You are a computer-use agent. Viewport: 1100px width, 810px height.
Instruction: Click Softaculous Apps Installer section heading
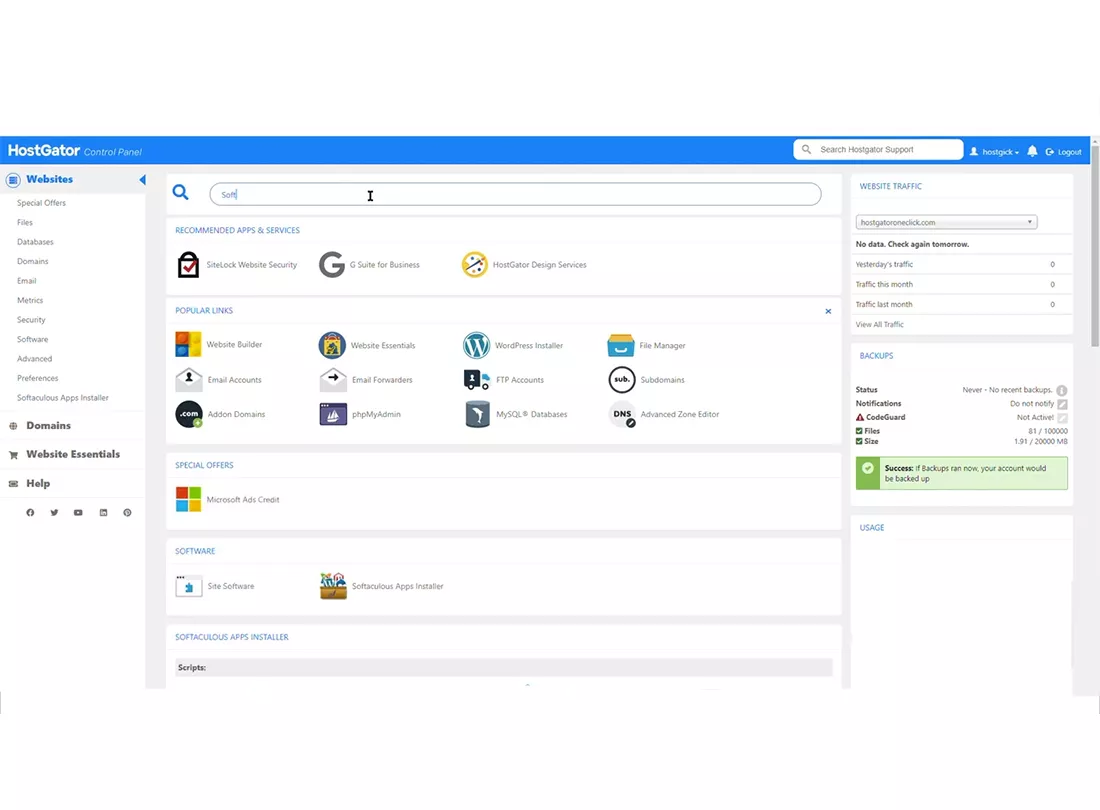(232, 637)
